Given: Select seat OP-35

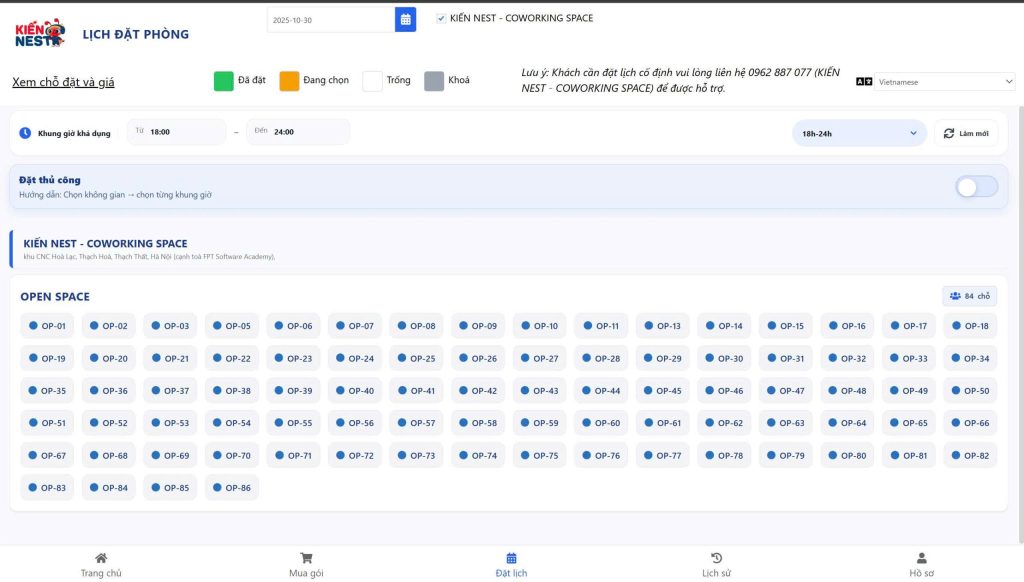Looking at the screenshot, I should 47,391.
